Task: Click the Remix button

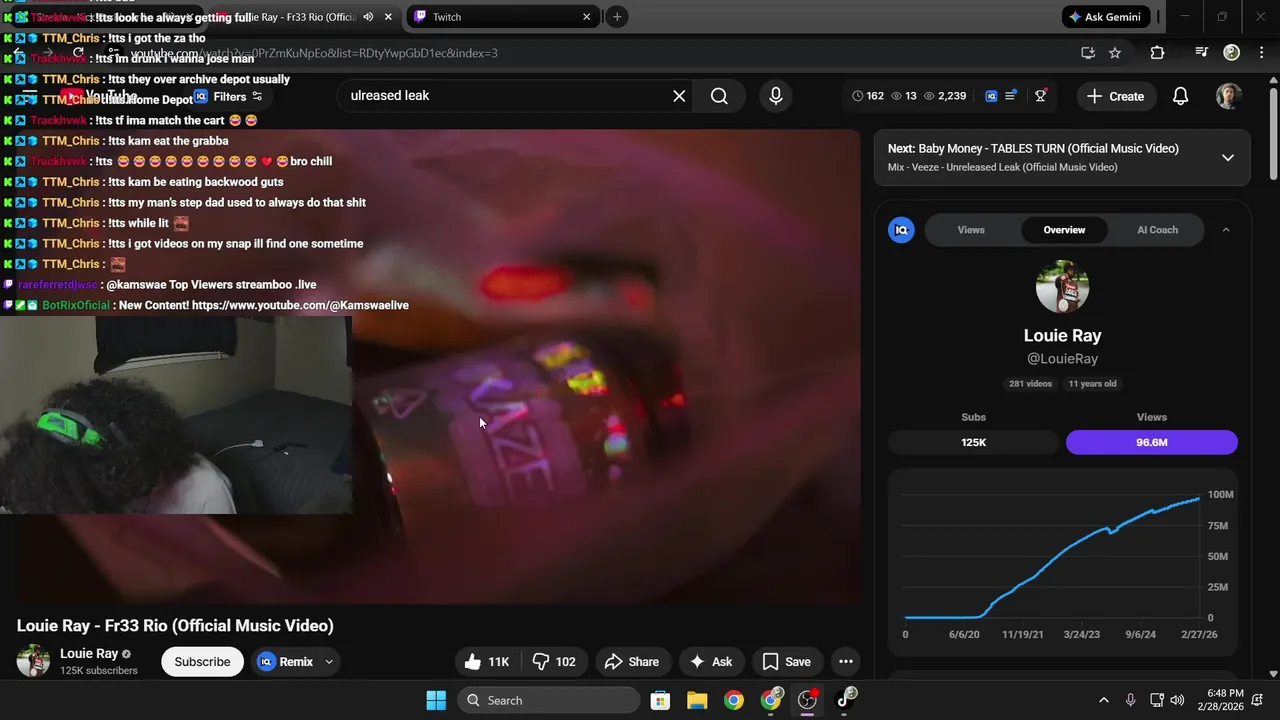Action: [286, 662]
